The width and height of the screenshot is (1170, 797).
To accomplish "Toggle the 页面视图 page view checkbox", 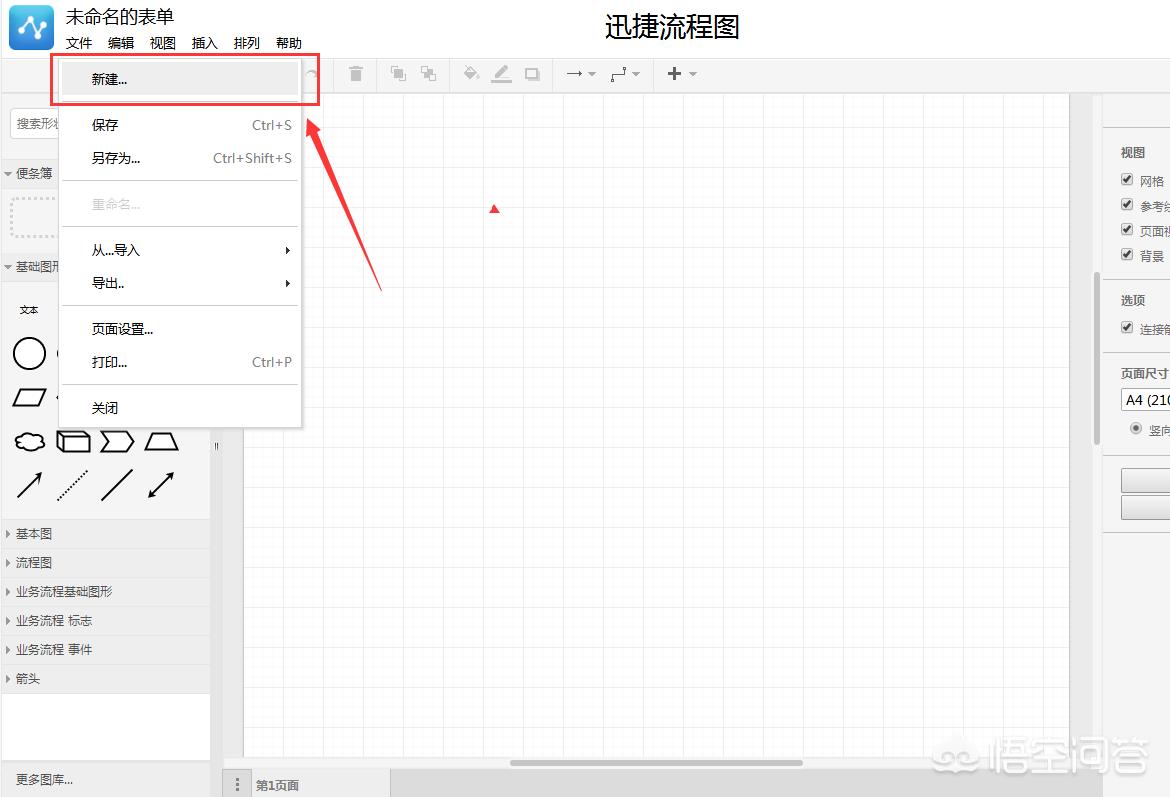I will (x=1127, y=229).
